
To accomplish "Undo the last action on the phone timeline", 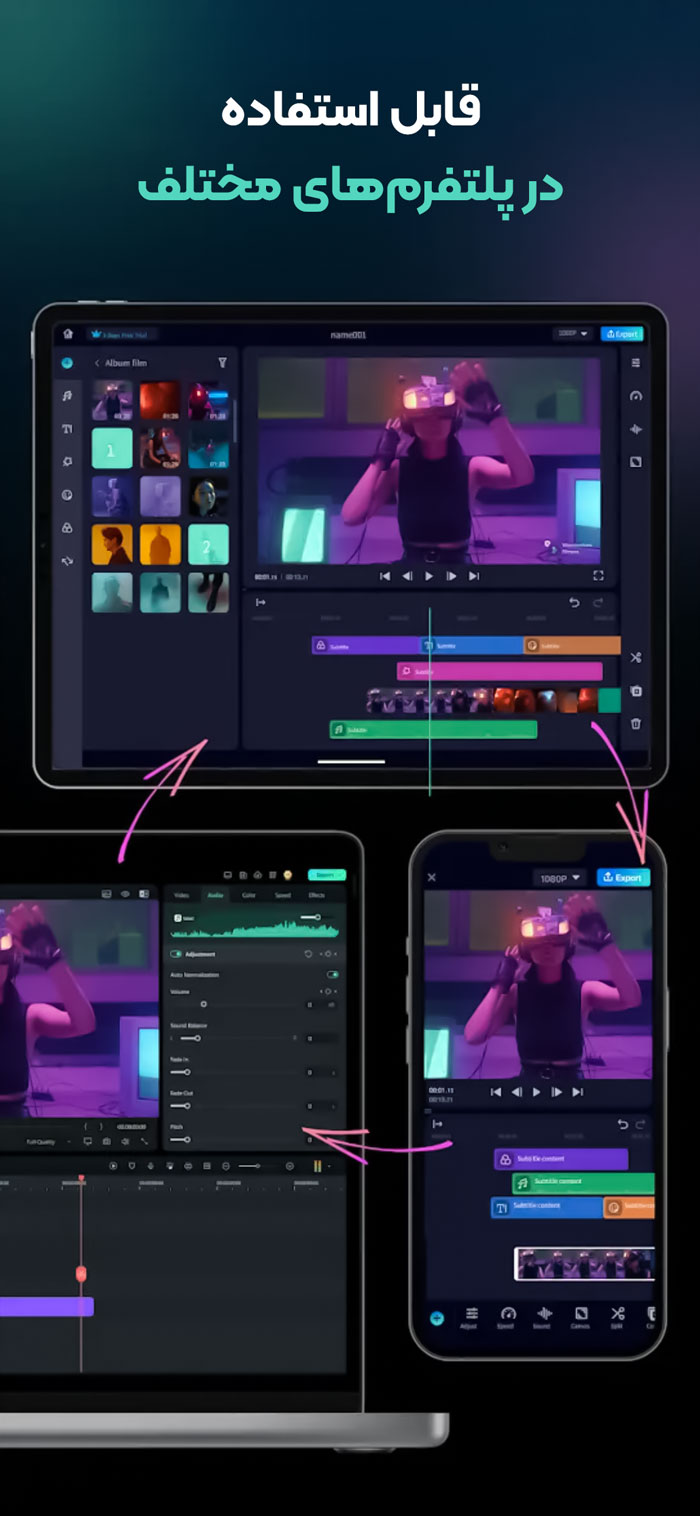I will (622, 1125).
